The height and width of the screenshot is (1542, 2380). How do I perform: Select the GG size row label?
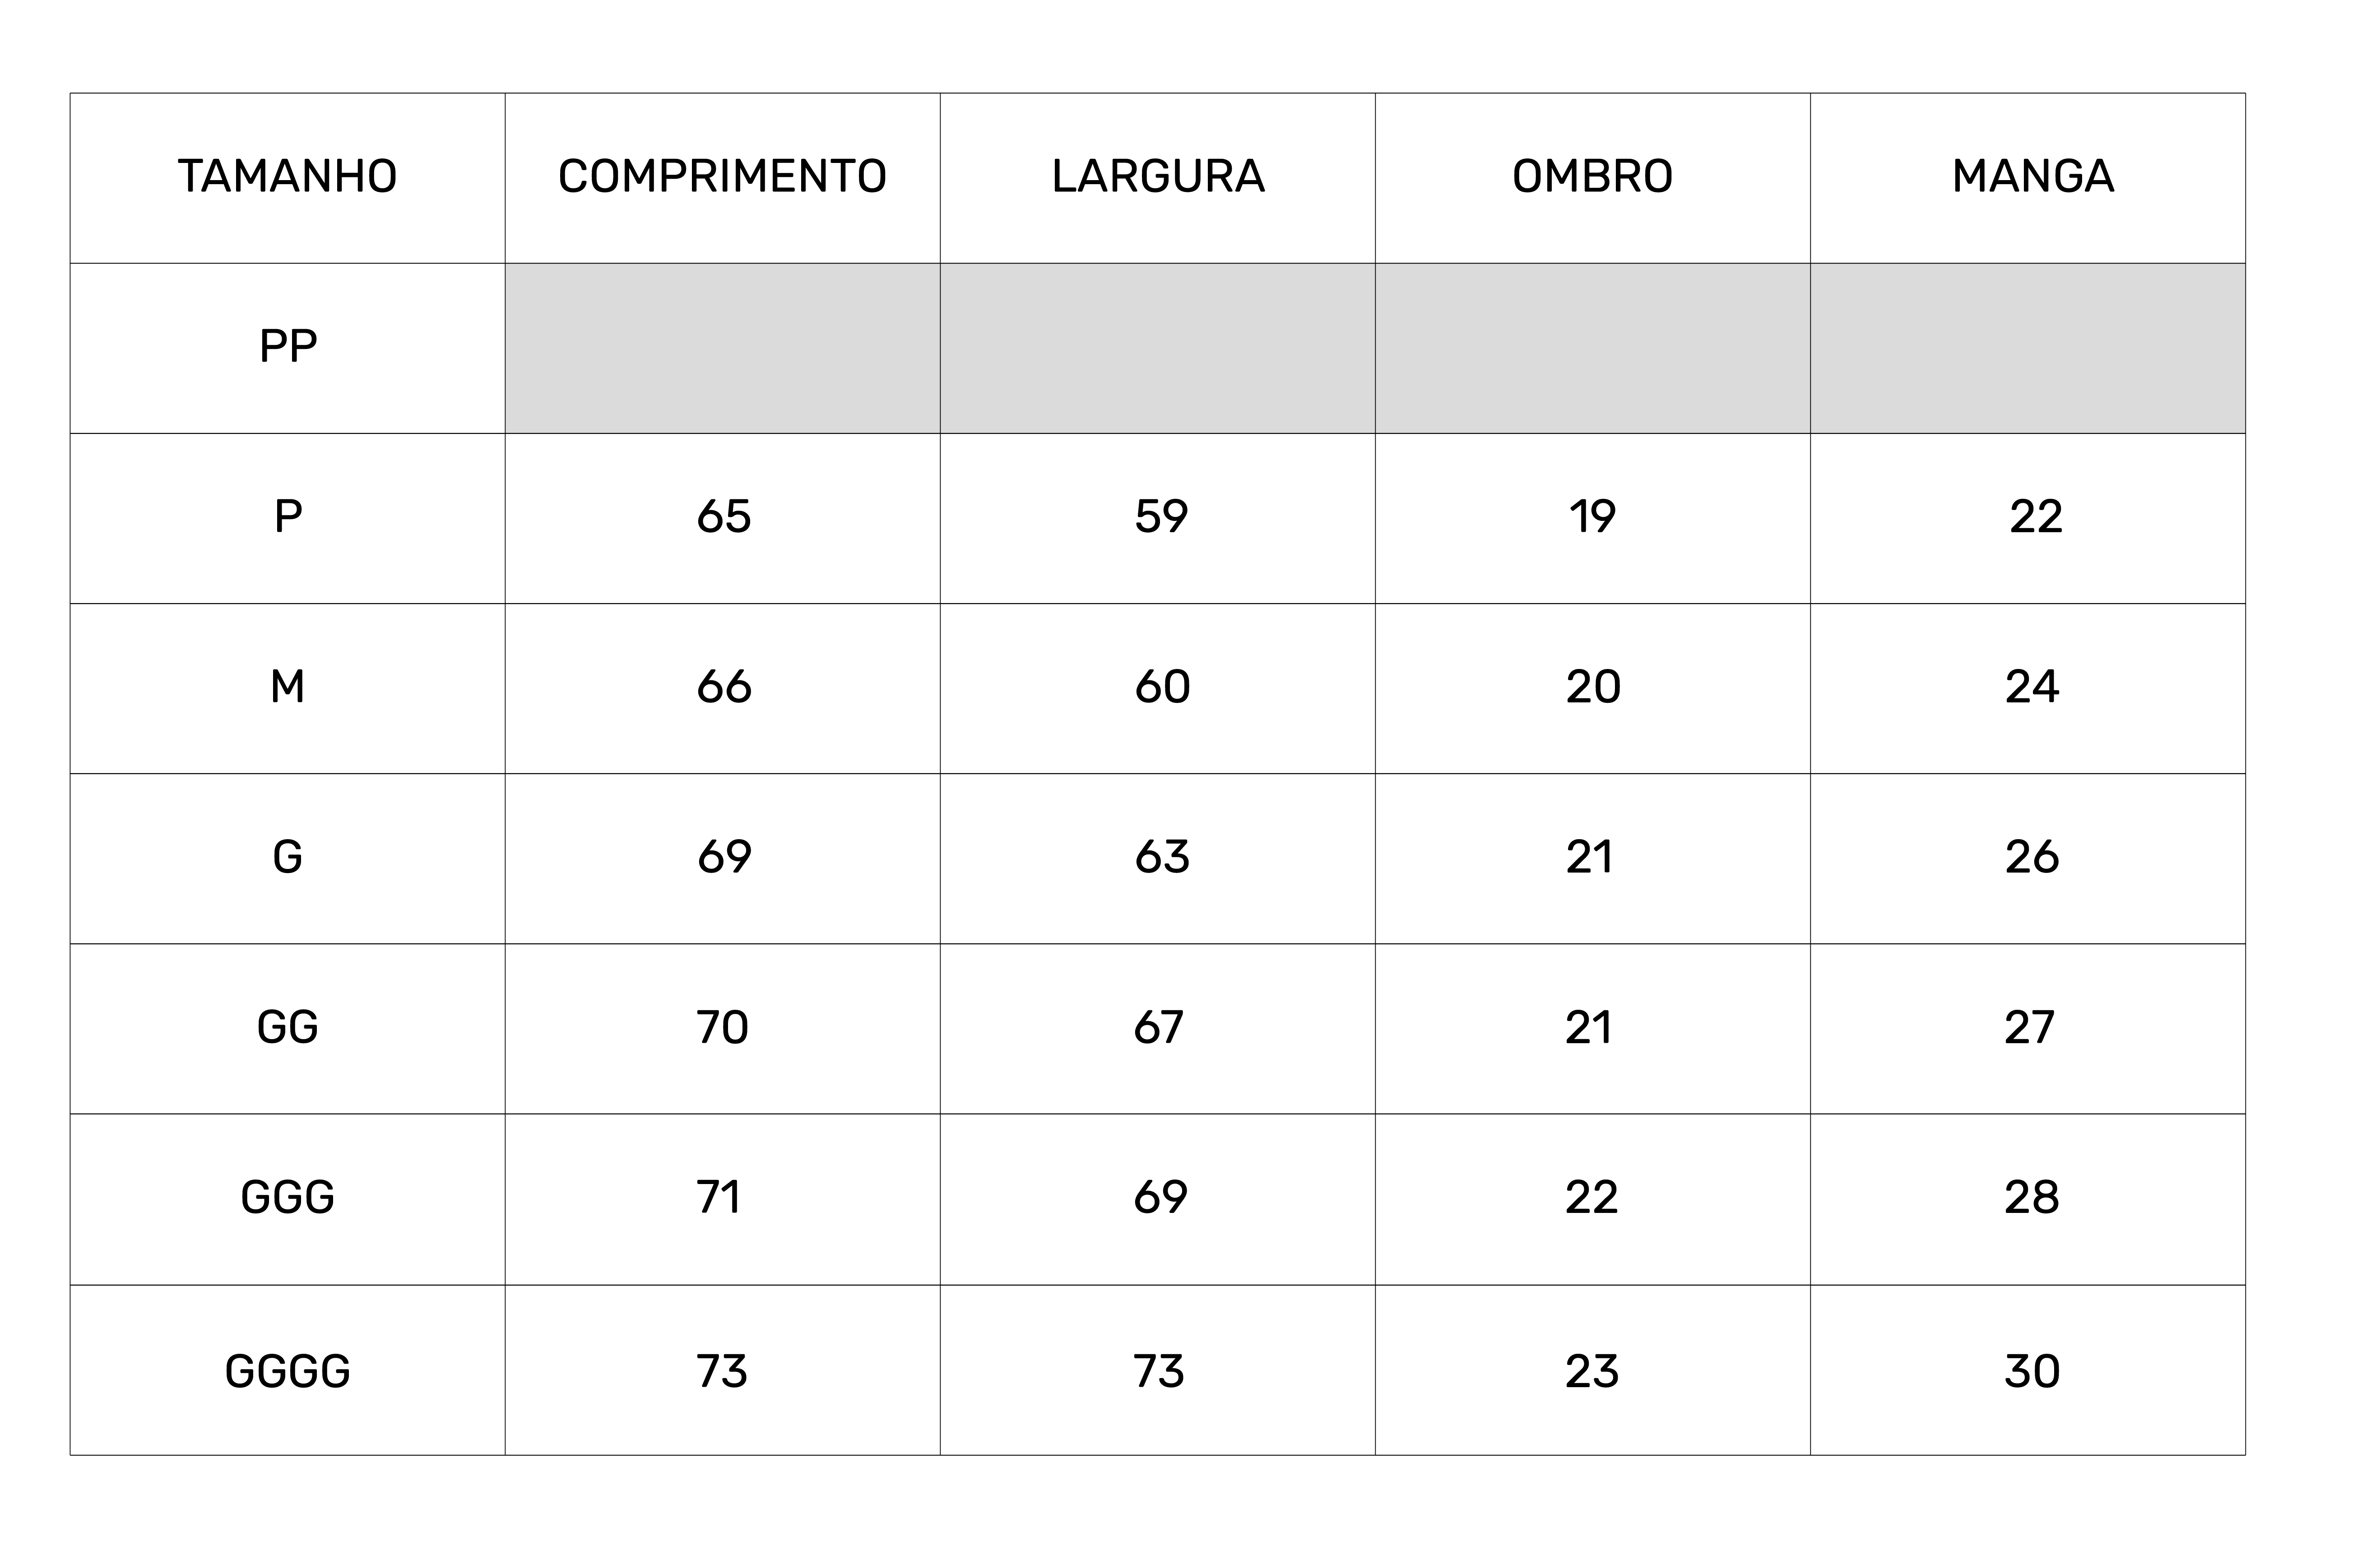pos(287,1027)
